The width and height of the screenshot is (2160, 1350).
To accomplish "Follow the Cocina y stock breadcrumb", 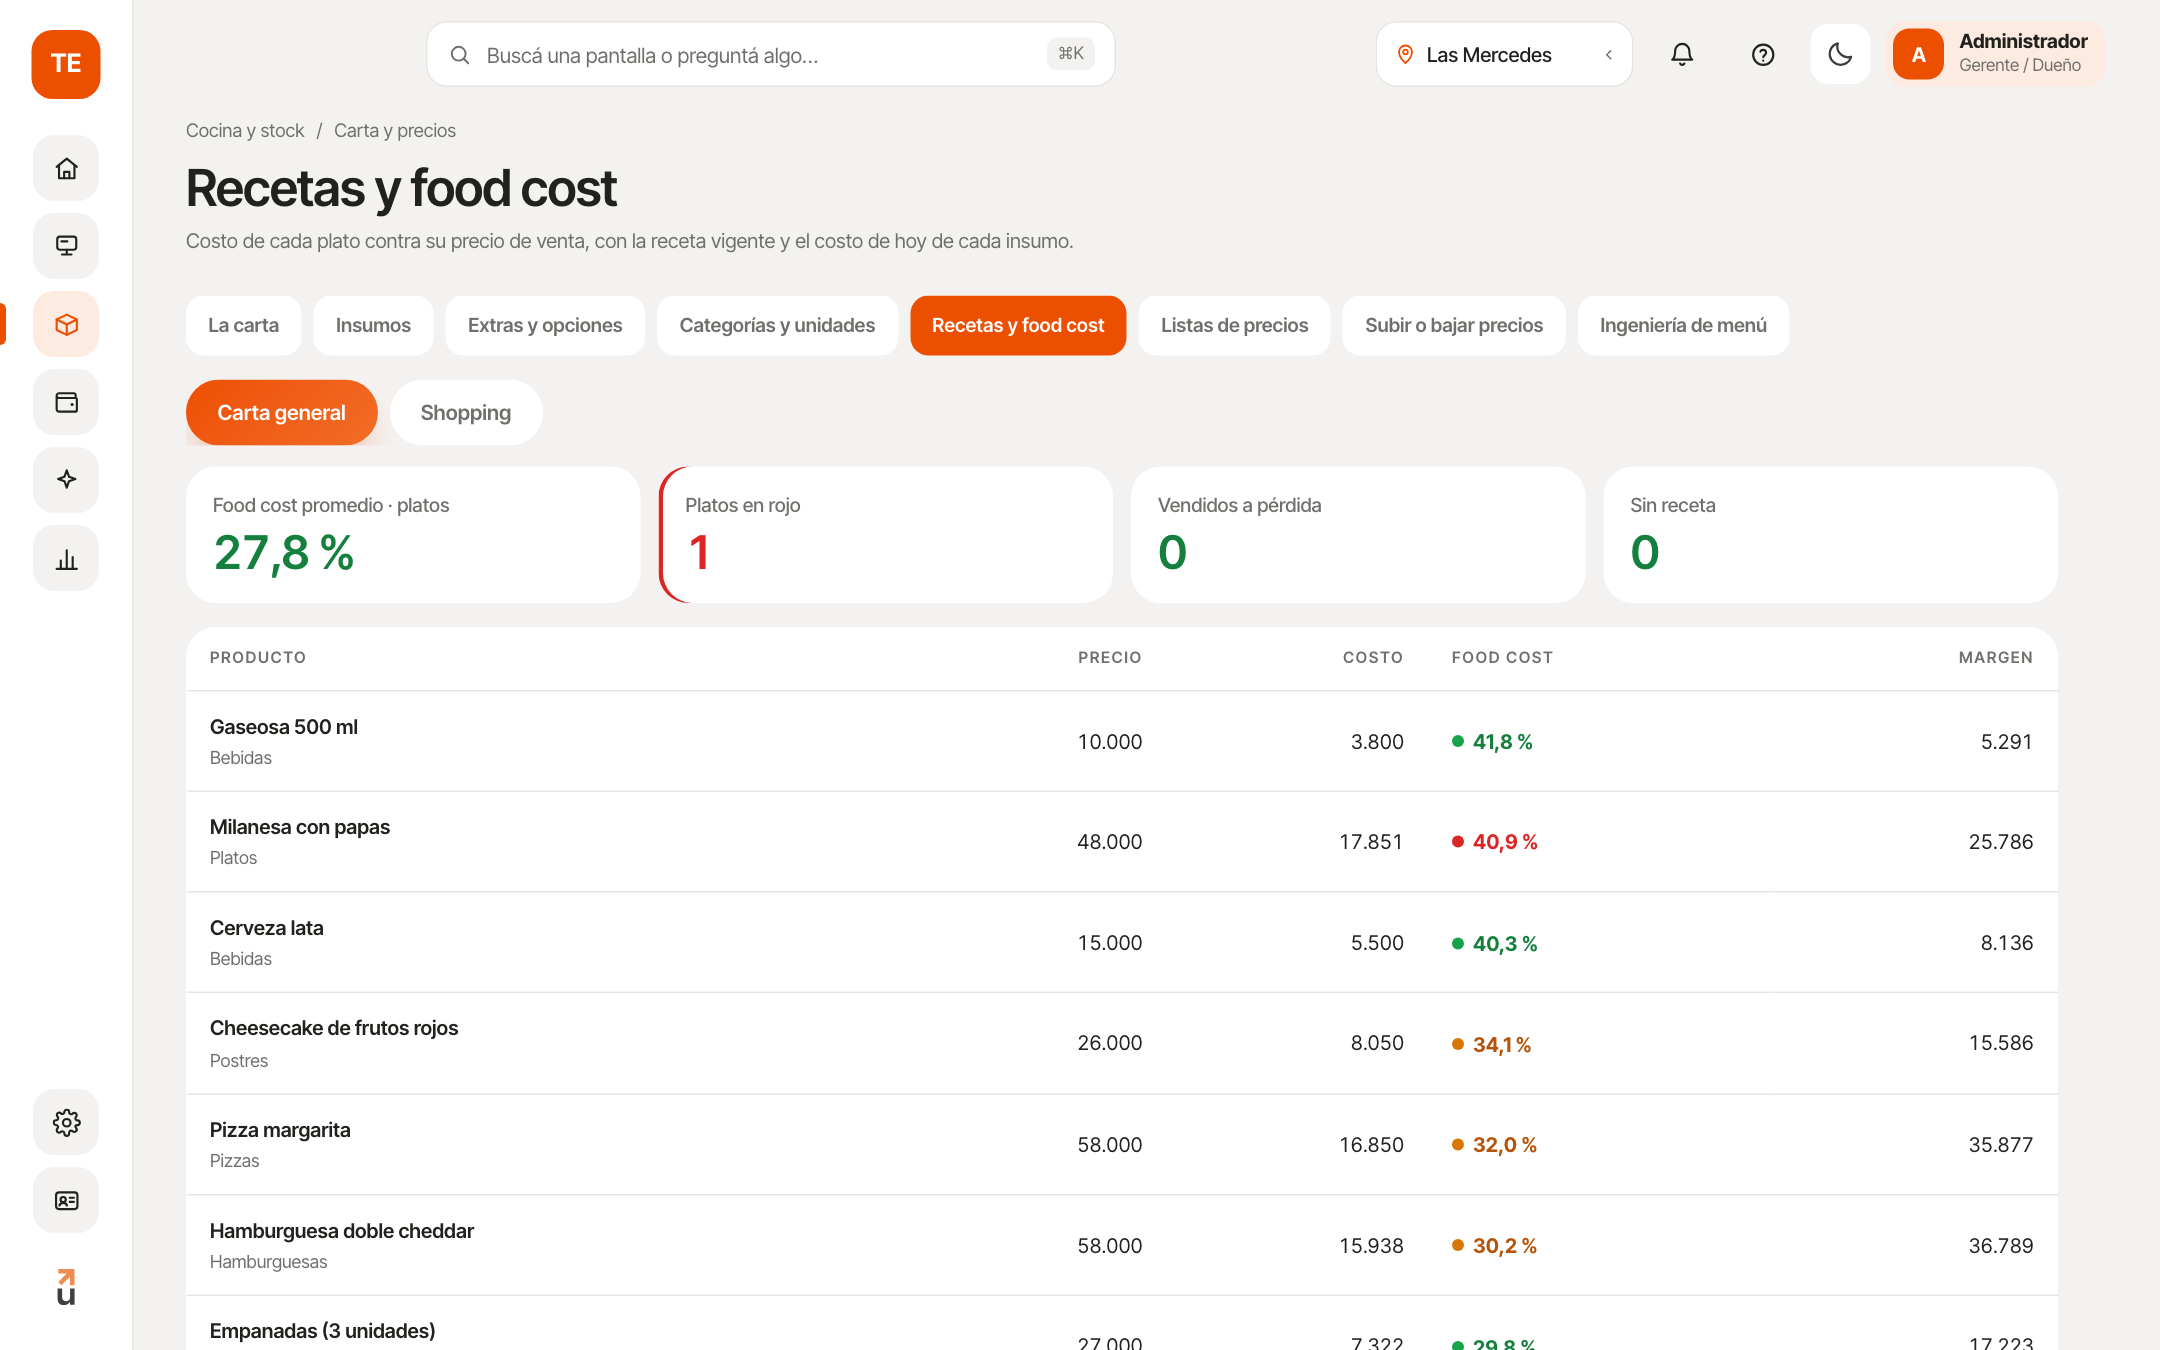I will (x=245, y=131).
